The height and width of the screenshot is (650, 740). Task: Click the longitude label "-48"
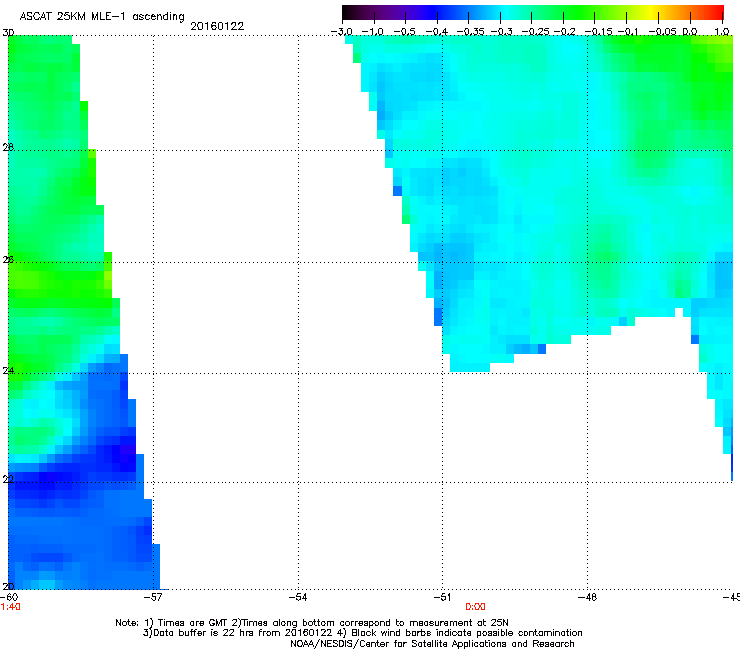tap(588, 597)
